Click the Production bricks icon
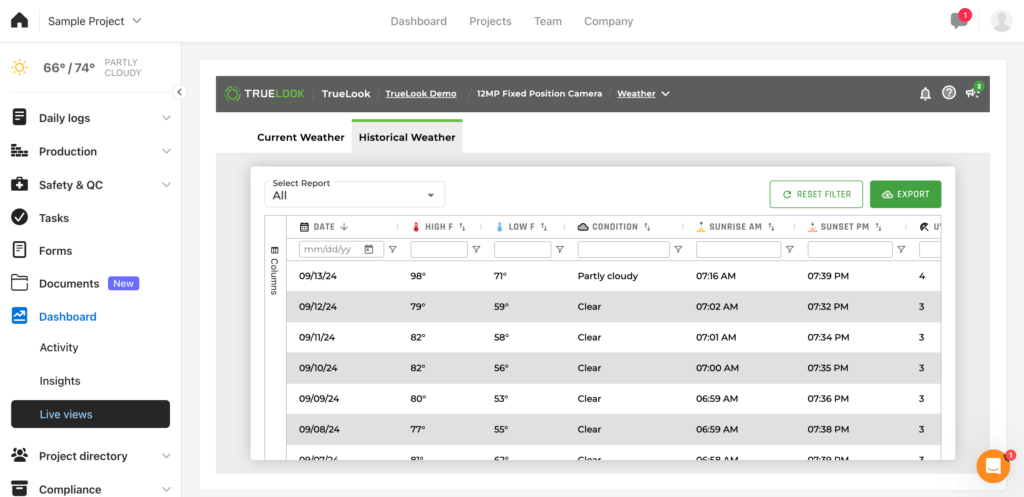1024x497 pixels. coord(20,151)
